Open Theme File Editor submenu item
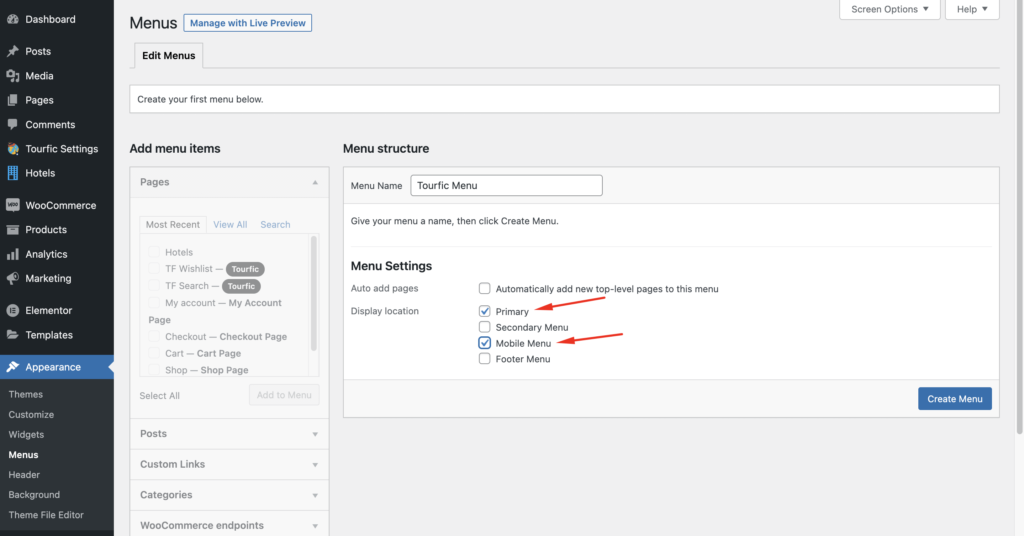 coord(46,515)
